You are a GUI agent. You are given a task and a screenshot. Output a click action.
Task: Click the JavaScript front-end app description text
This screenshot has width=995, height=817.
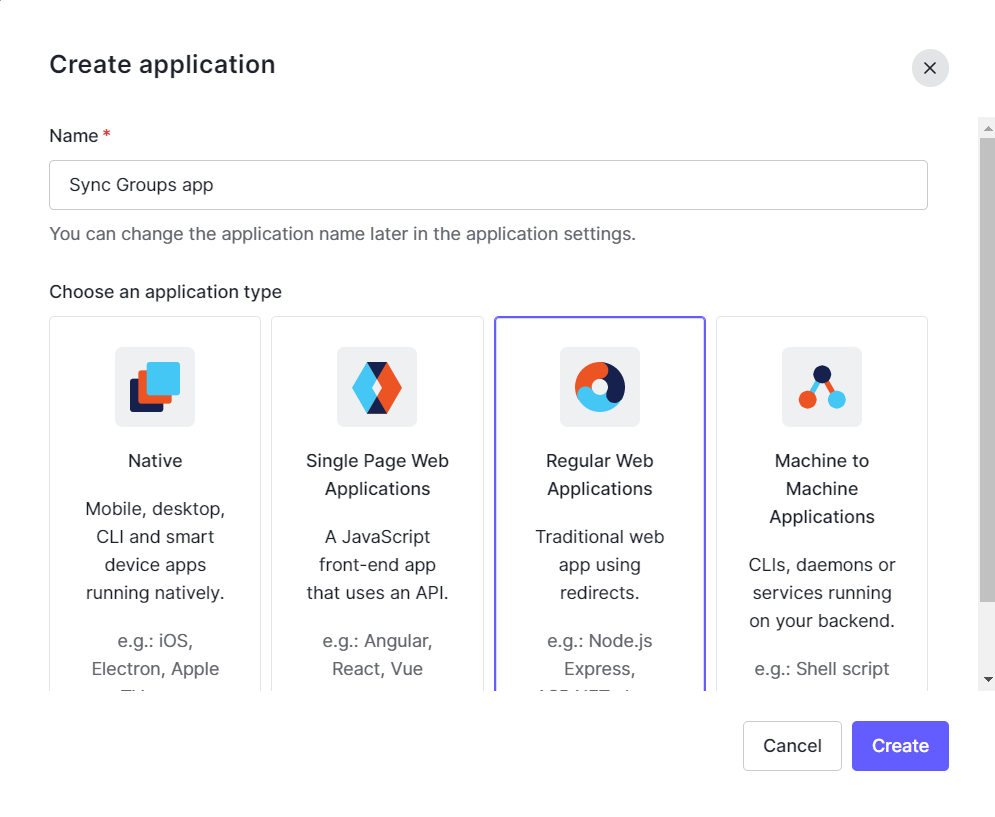377,565
